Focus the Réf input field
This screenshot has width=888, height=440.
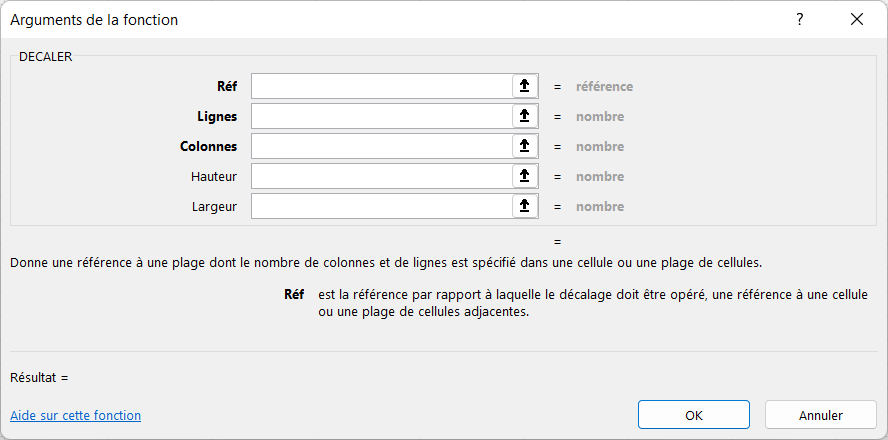(382, 86)
